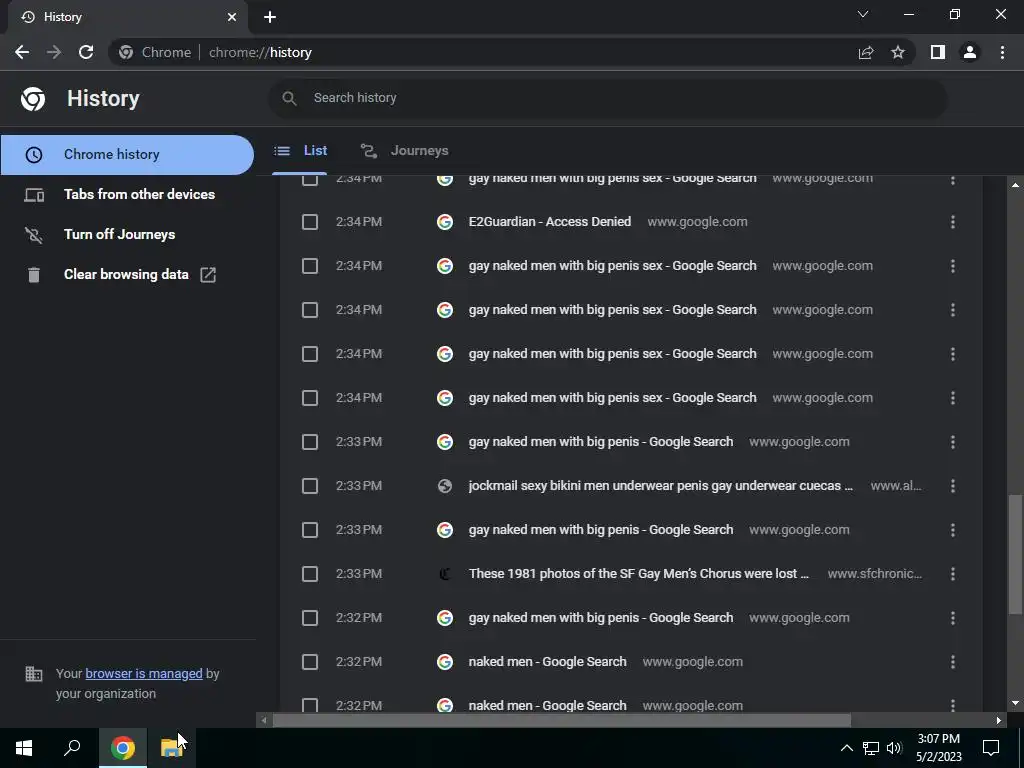
Task: Open the jockmail underwear history entry
Action: click(660, 486)
